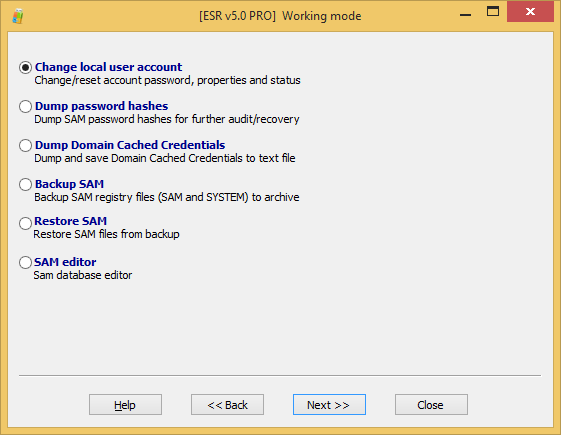Choose the Dump Domain Cached Credentials radio button
The width and height of the screenshot is (561, 435).
pos(25,145)
